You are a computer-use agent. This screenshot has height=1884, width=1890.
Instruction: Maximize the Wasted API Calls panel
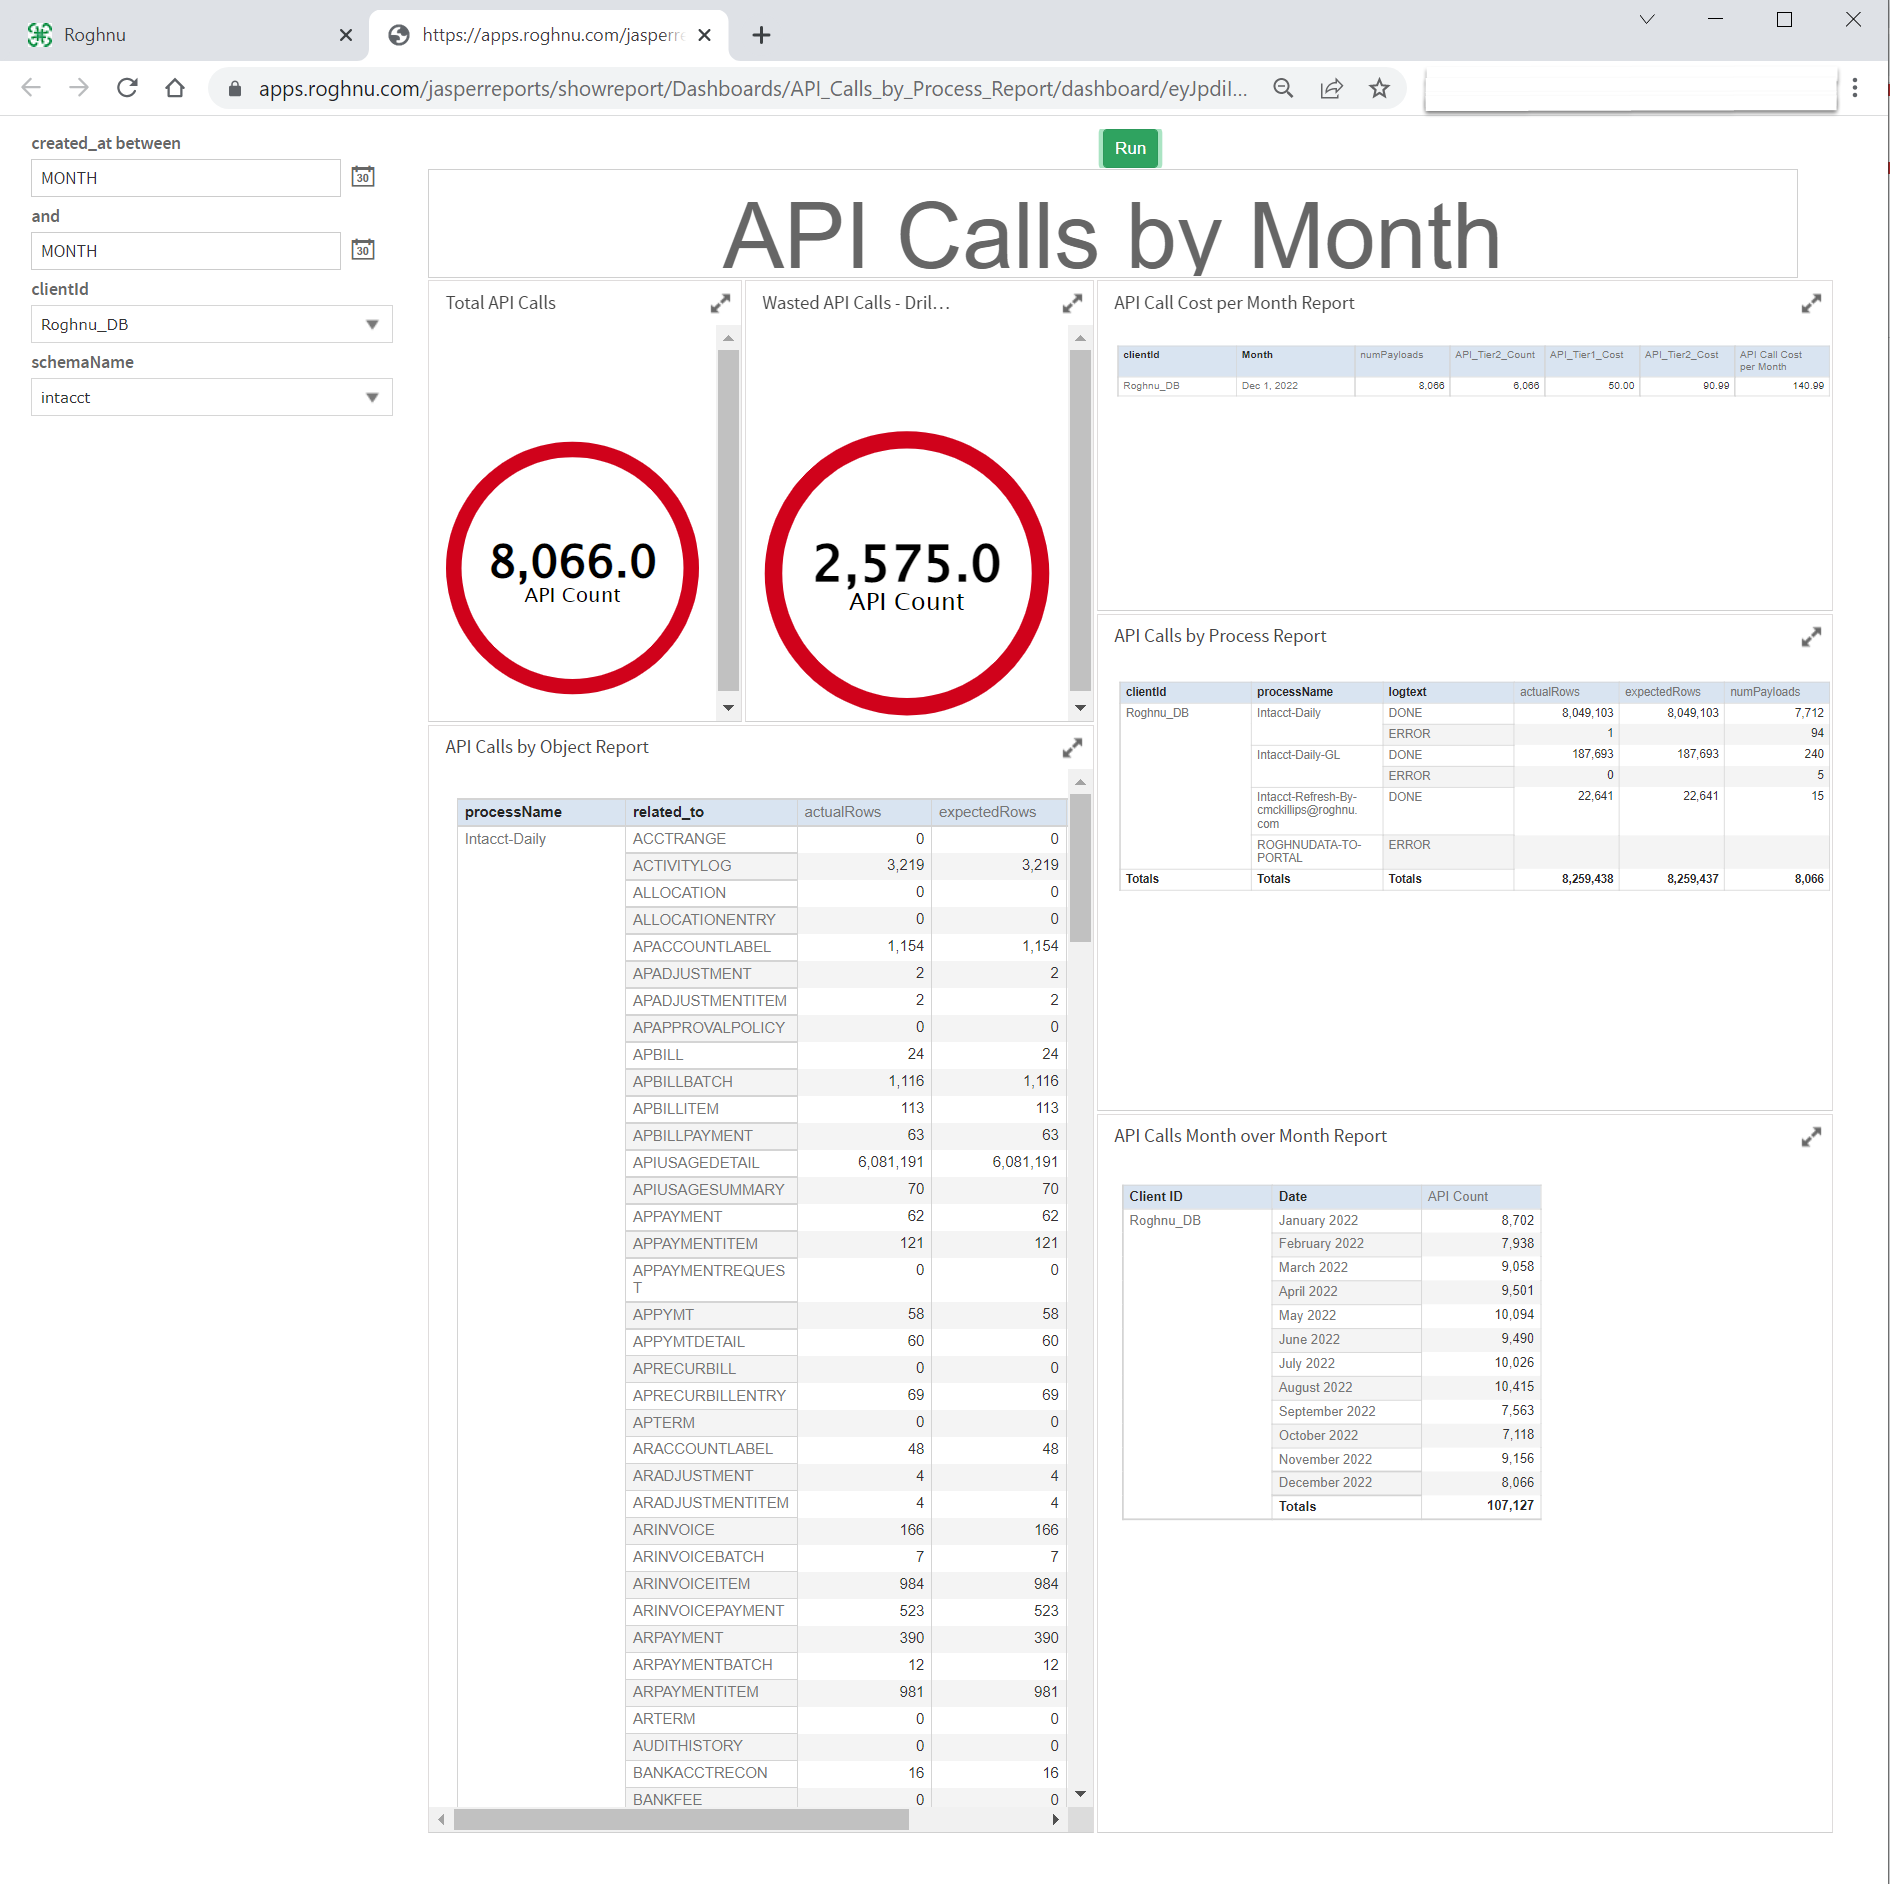click(x=1072, y=304)
